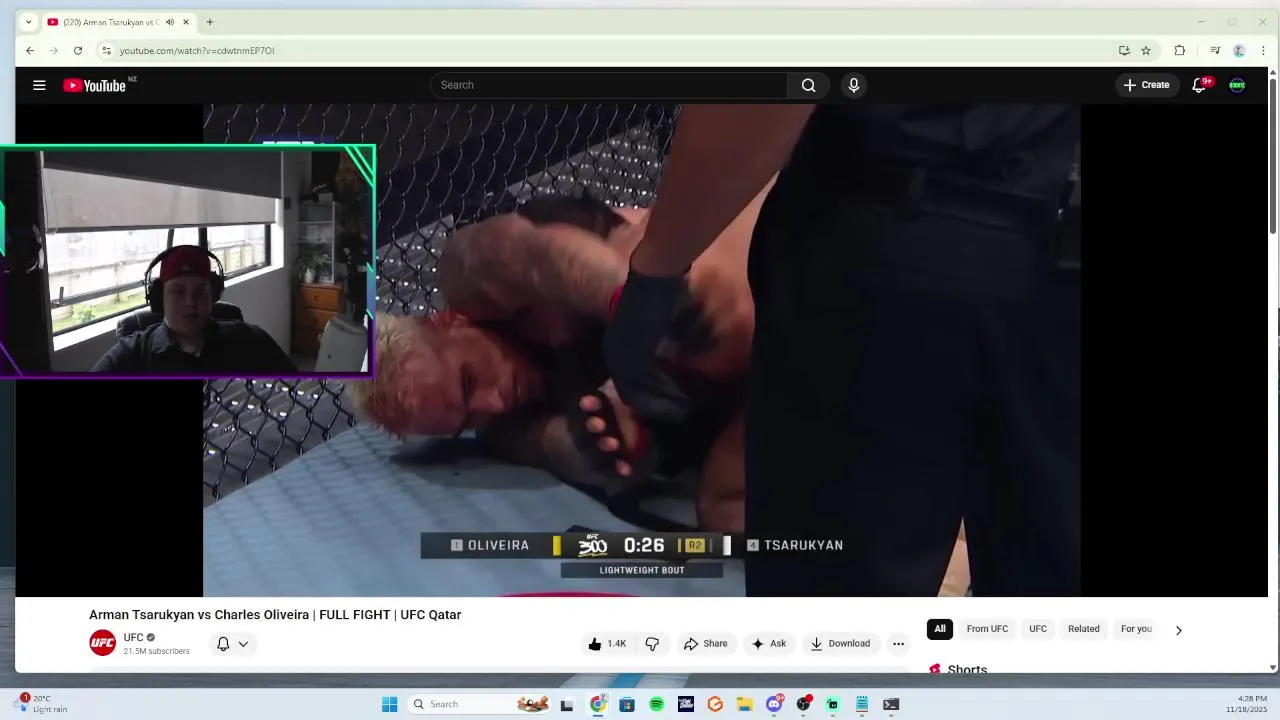Click the Windows taskbar search box
The image size is (1280, 720).
[x=481, y=704]
